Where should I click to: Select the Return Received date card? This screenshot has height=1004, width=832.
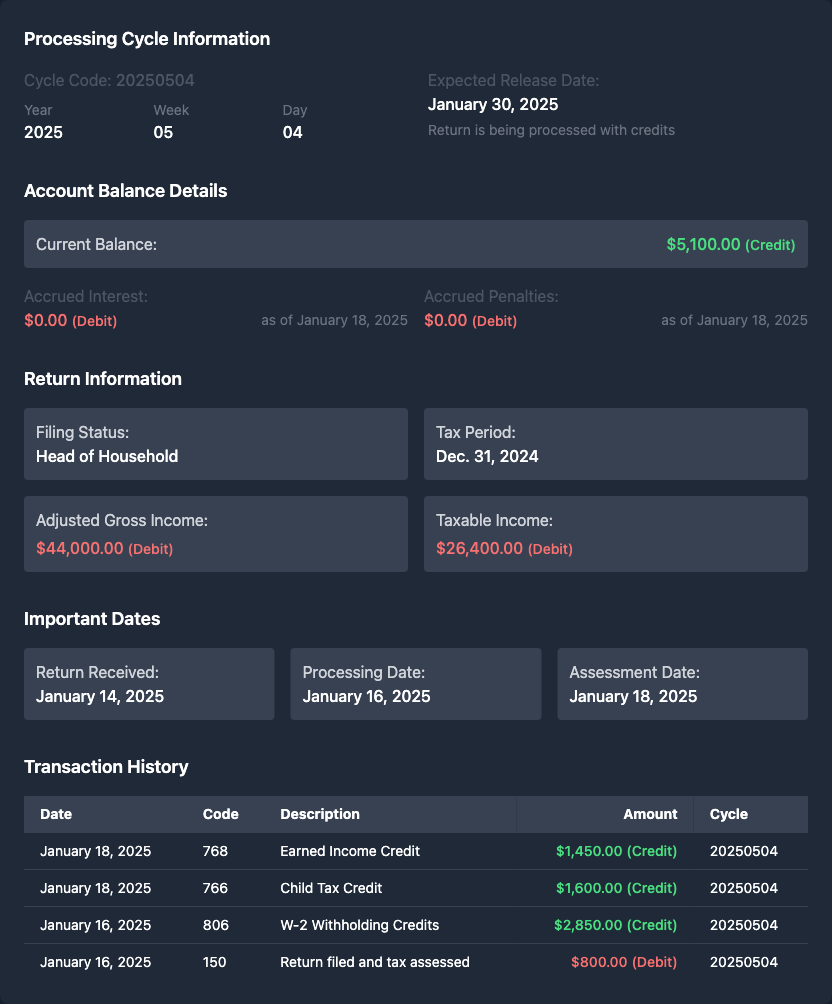coord(149,684)
